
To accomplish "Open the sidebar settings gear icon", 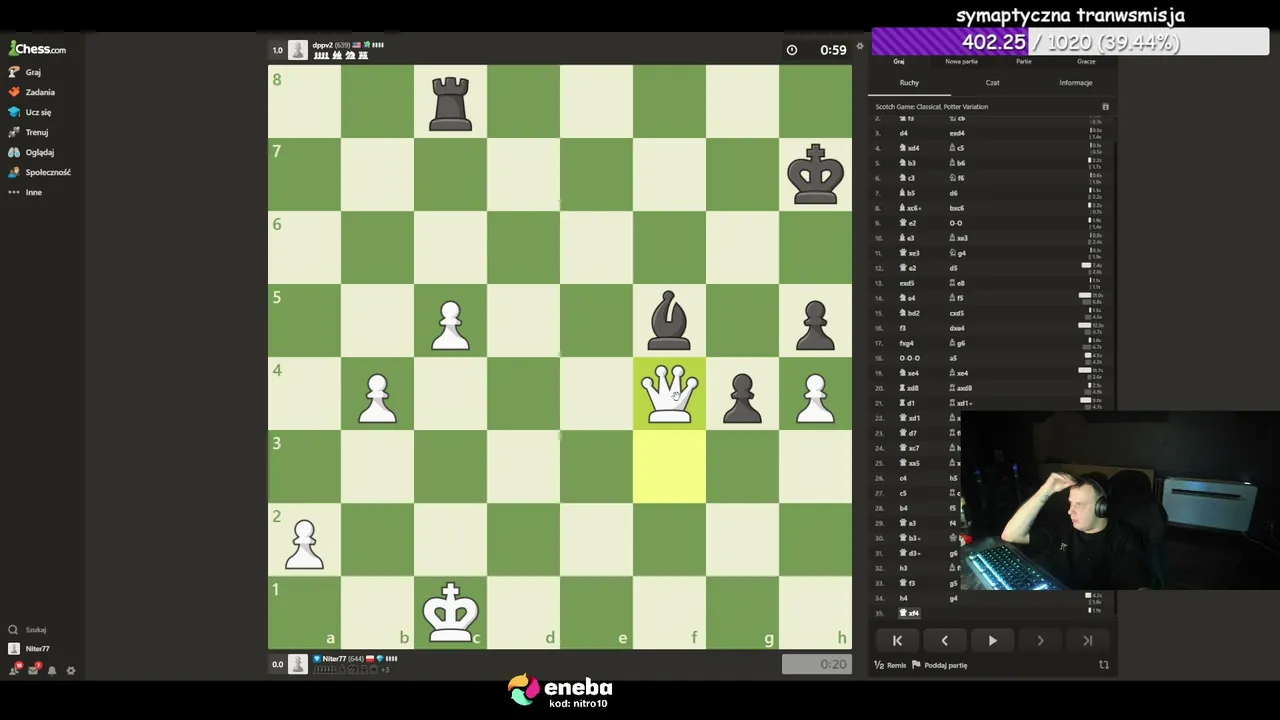I will tap(71, 670).
